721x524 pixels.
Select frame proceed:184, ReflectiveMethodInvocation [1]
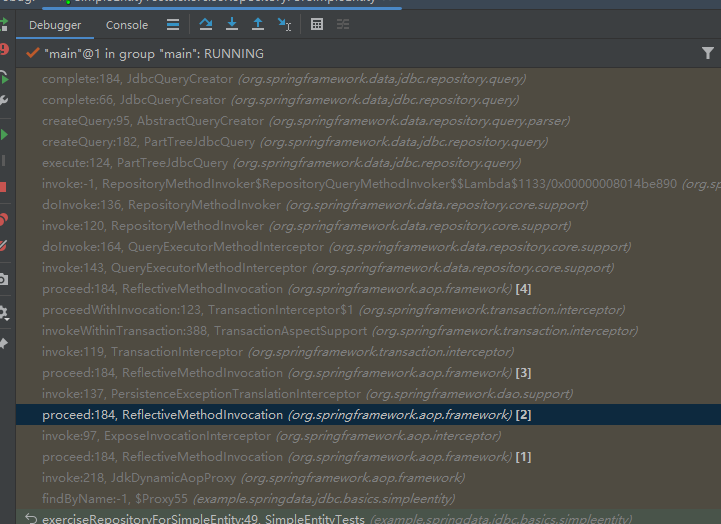[368, 457]
